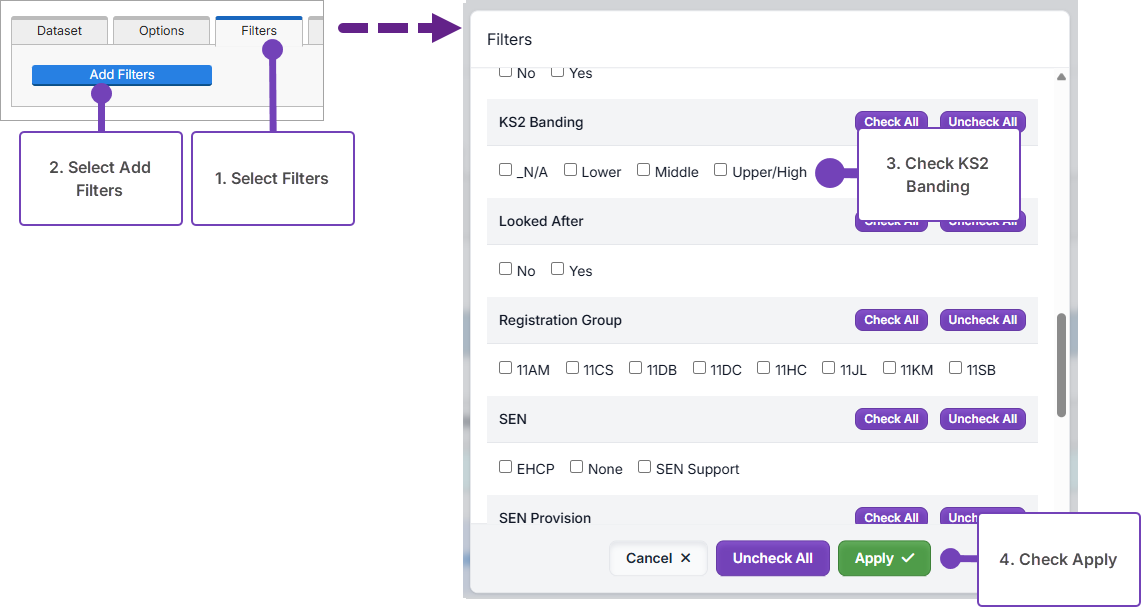
Task: Tick the Upper/High checkbox
Action: pos(720,170)
